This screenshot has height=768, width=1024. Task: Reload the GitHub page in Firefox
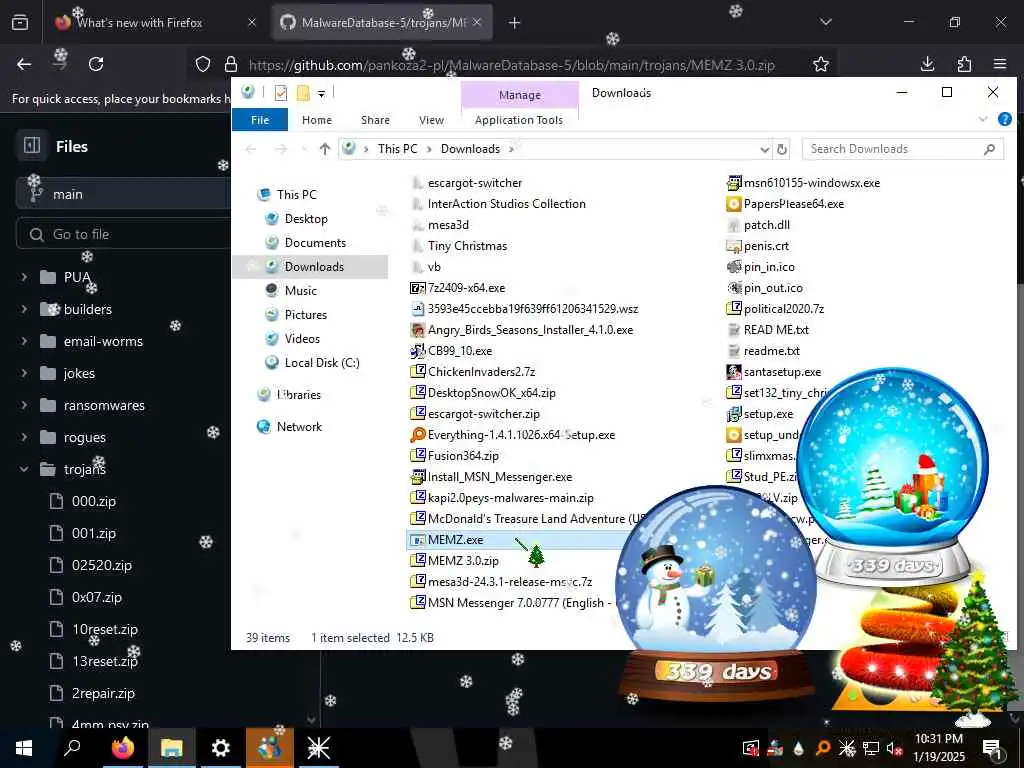(96, 64)
